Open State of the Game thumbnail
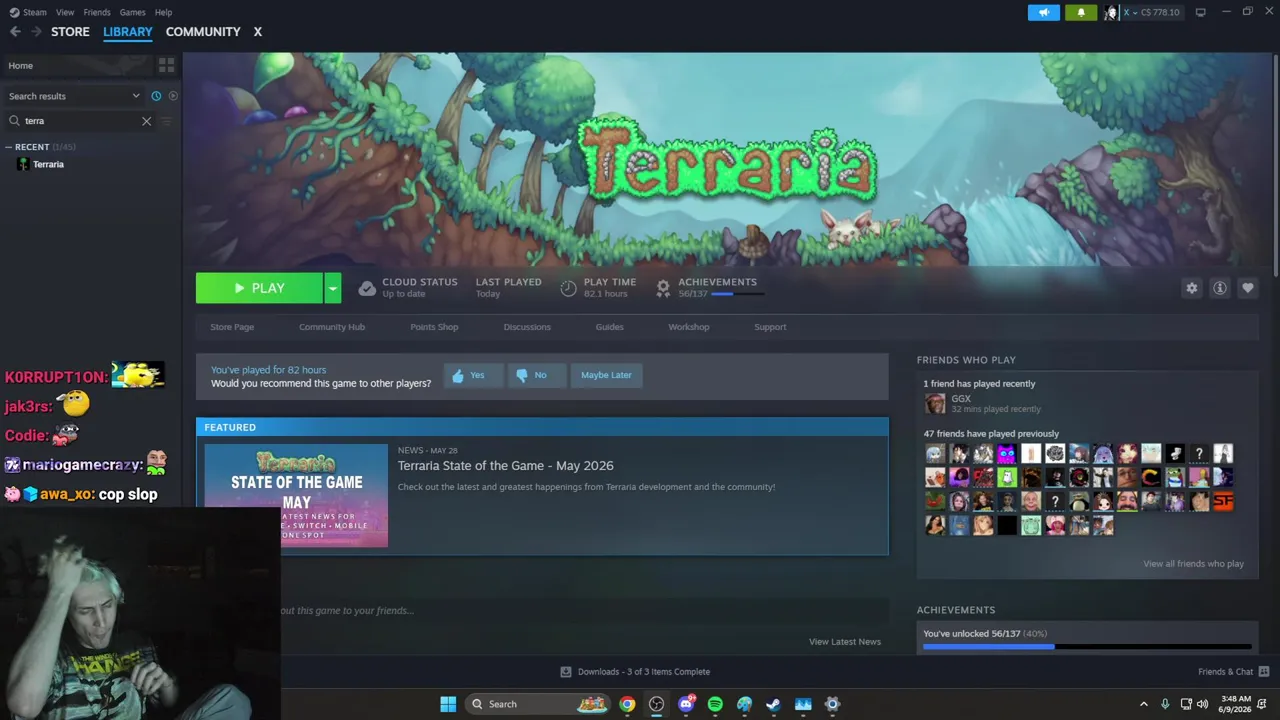Image resolution: width=1280 pixels, height=720 pixels. 296,496
